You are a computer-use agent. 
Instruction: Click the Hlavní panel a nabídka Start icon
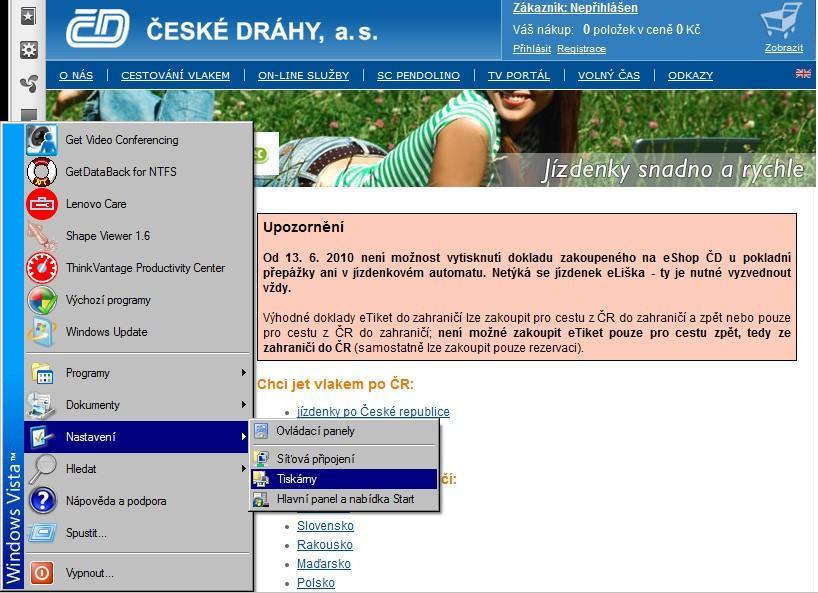point(261,499)
